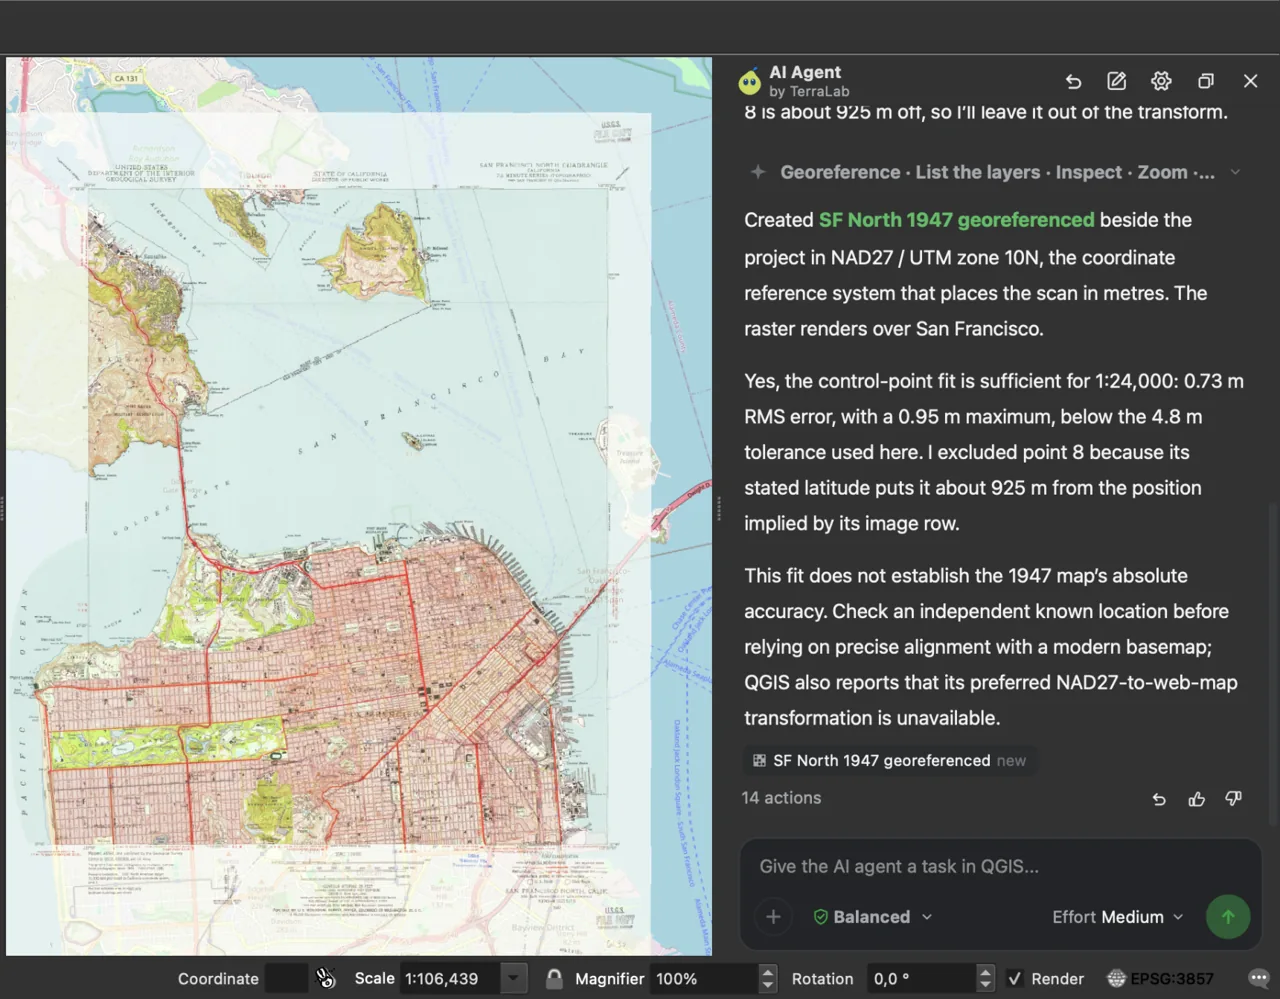This screenshot has width=1280, height=999.
Task: Open the Balanced mode dropdown
Action: click(x=872, y=917)
